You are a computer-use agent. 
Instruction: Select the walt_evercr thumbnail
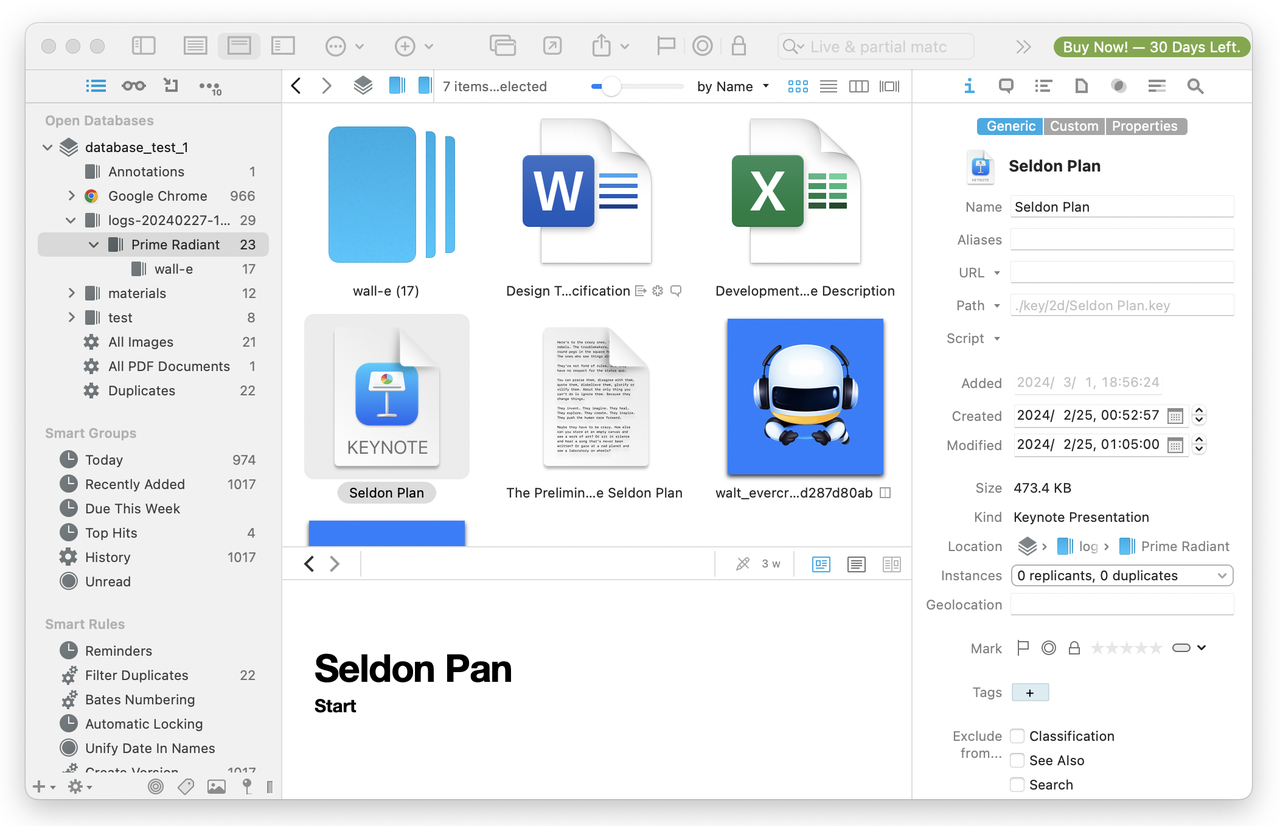[x=804, y=396]
